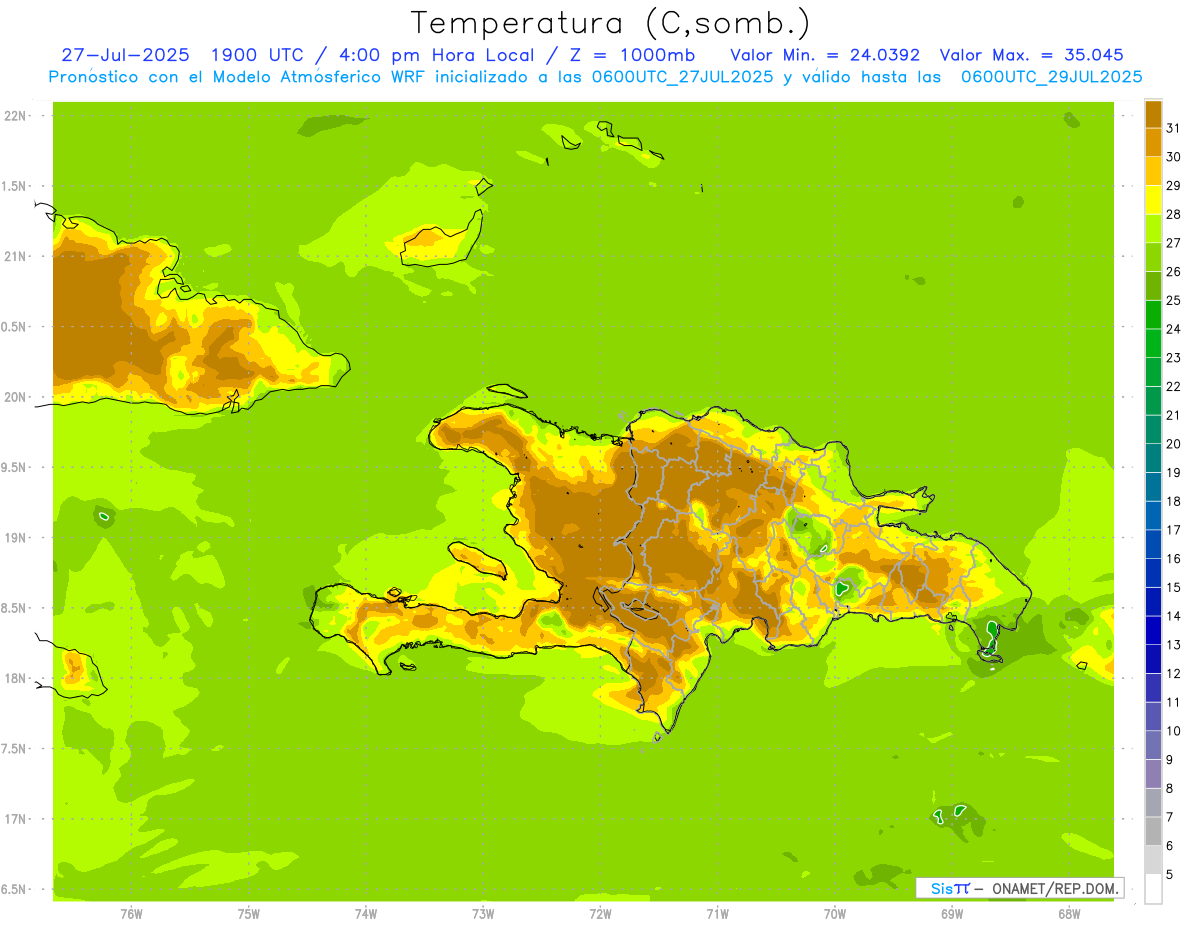Viewport: 1200px width, 927px height.
Task: Select the '8.5N' latitude tick label
Action: point(15,608)
